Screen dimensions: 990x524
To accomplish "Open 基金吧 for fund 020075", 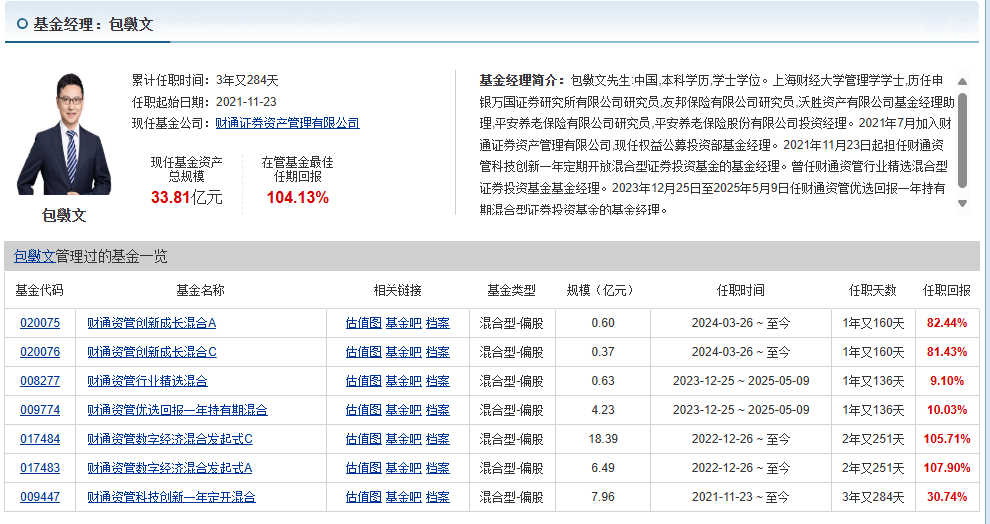I will pos(403,323).
